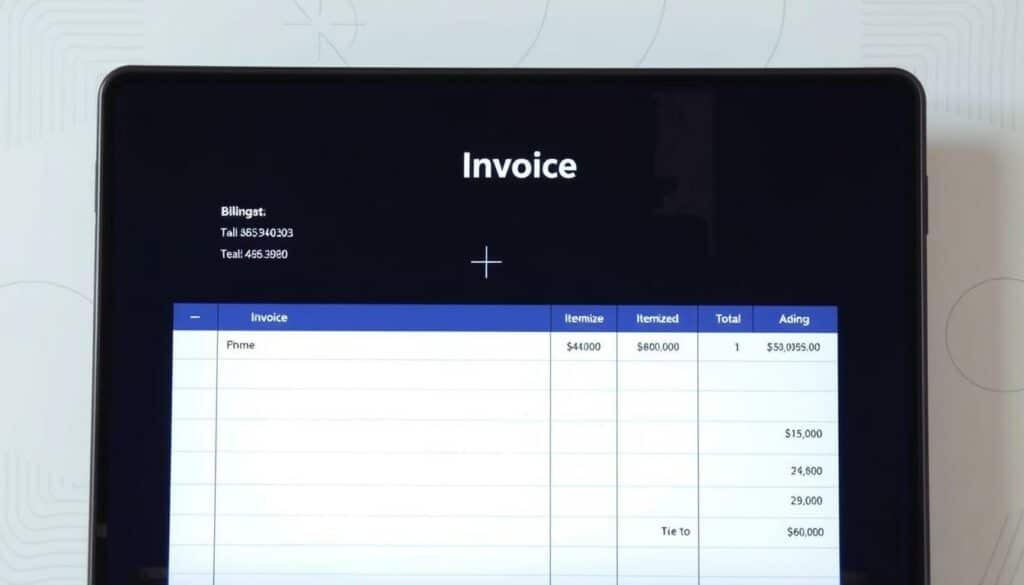Click the 29,000 amount cell
The image size is (1024, 585).
tap(806, 501)
